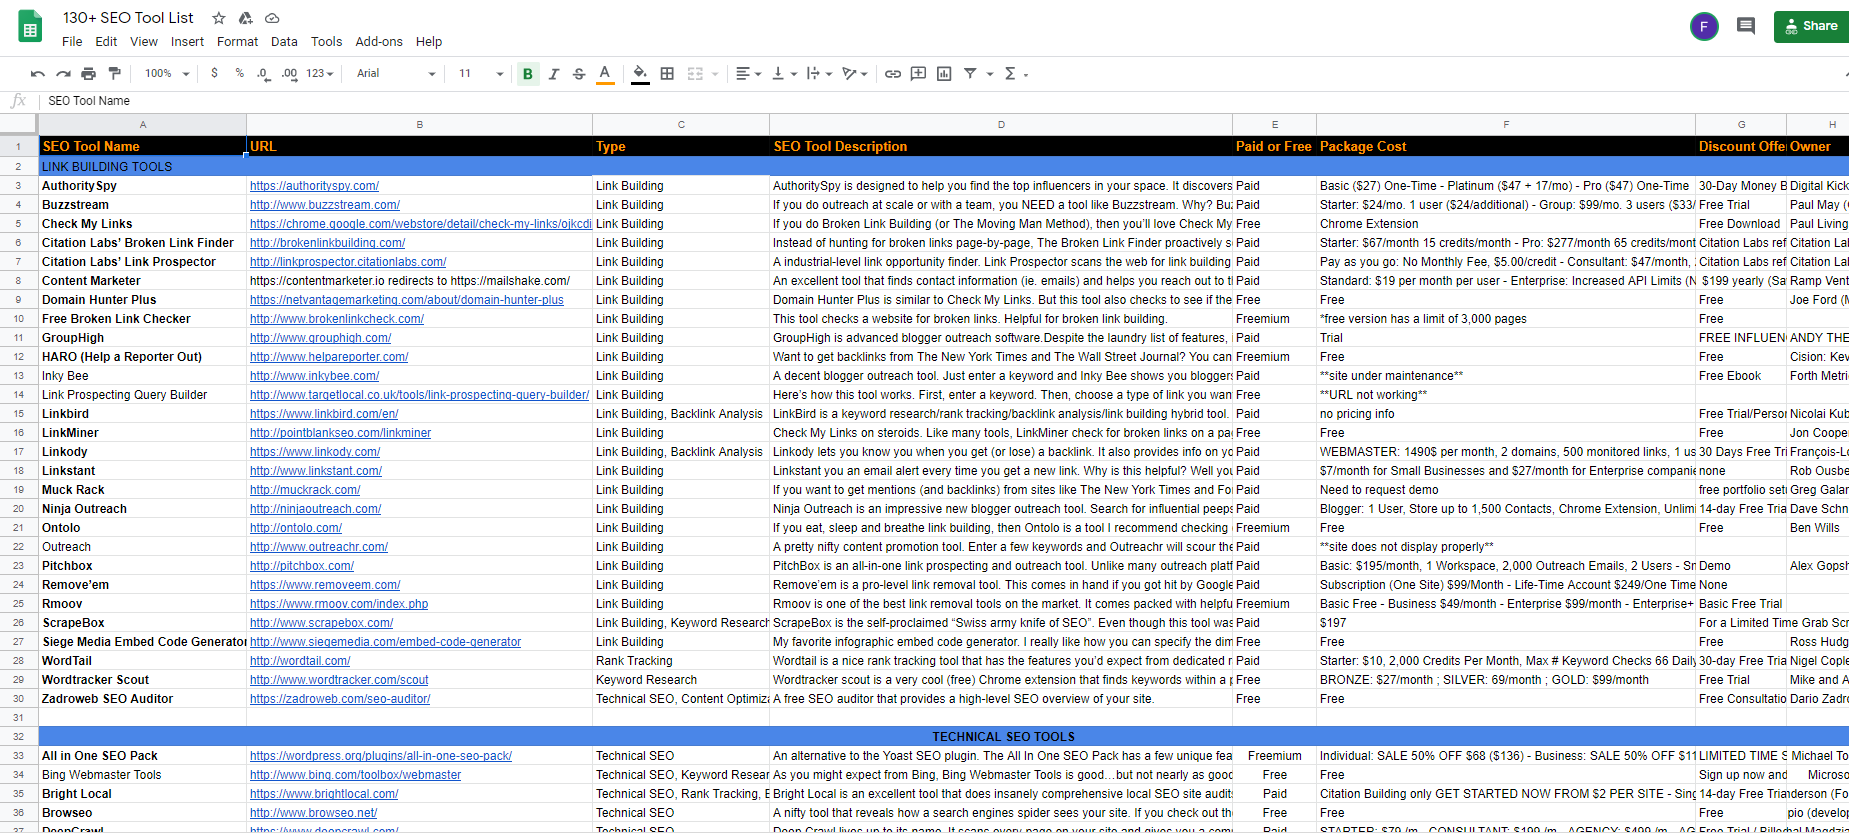Toggle strikethrough formatting
This screenshot has width=1849, height=833.
tap(579, 74)
